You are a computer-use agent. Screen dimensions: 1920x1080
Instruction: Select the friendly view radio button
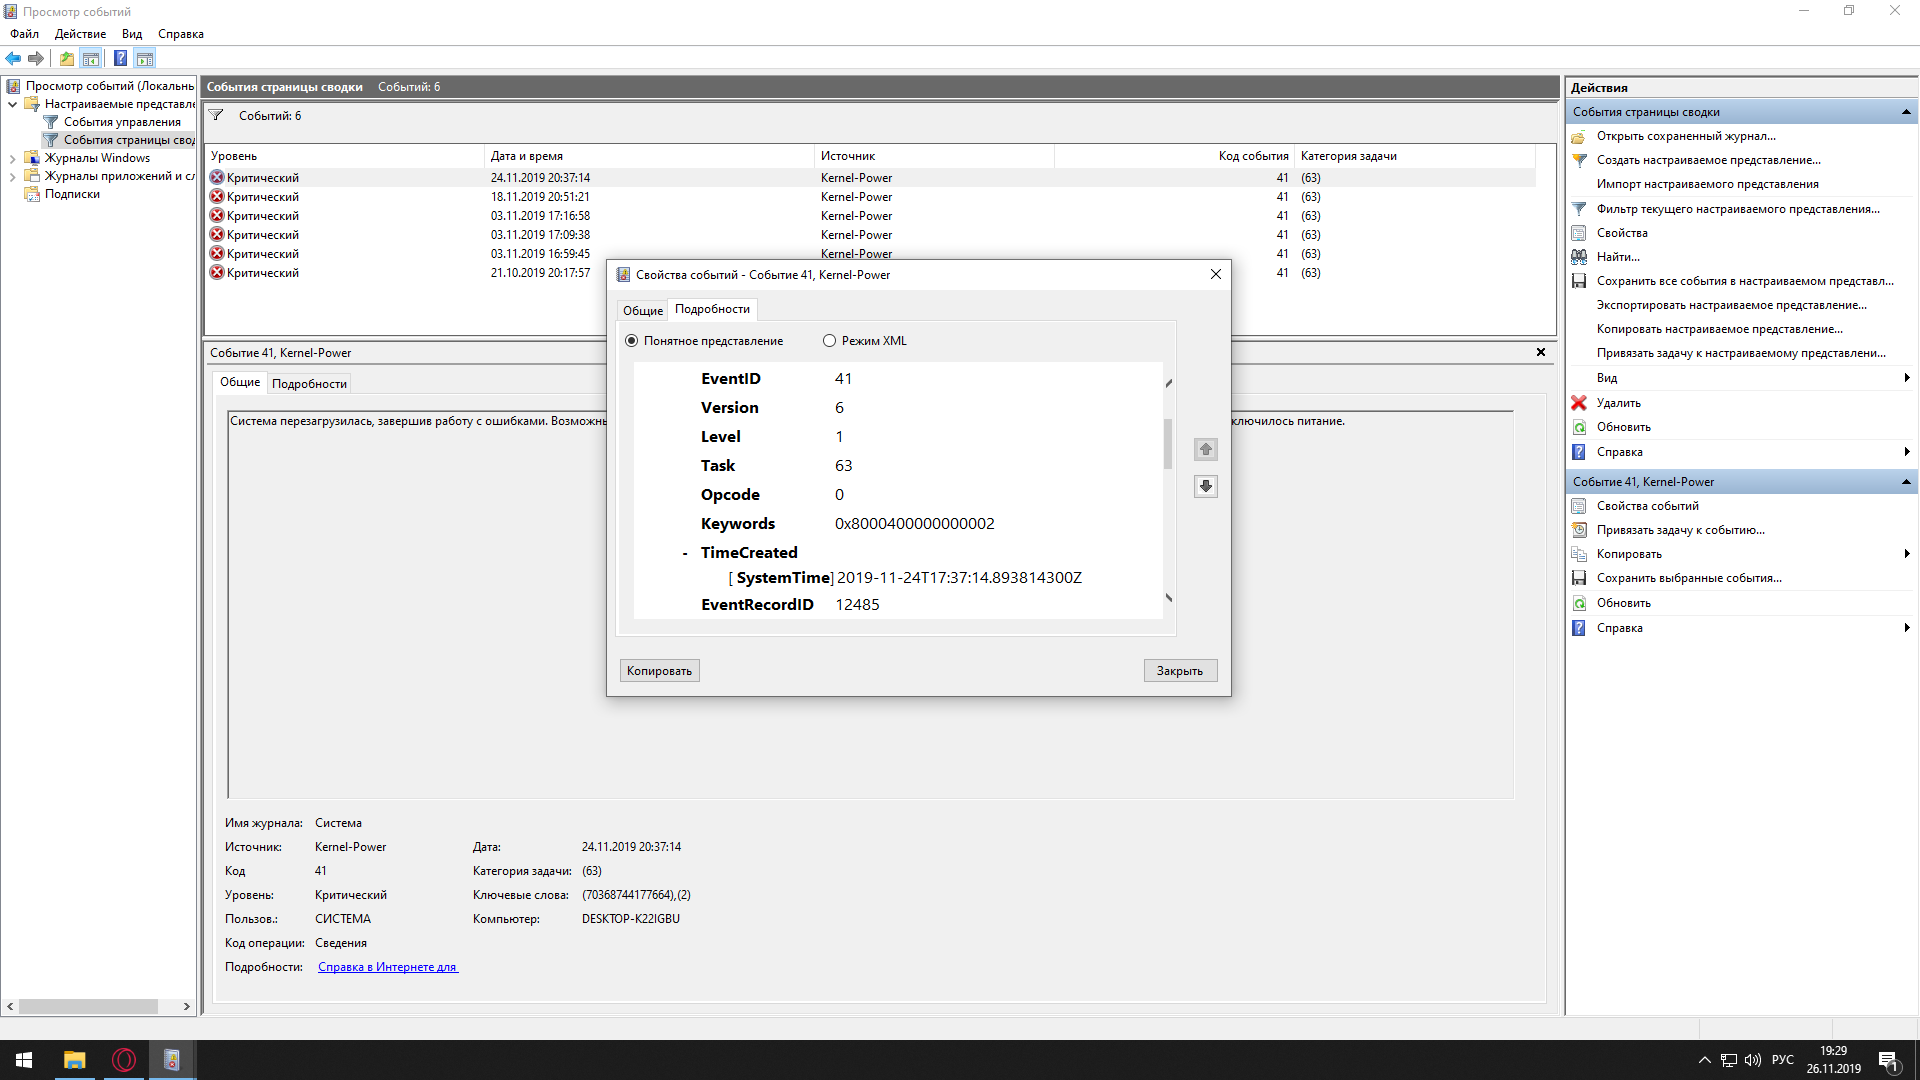click(631, 341)
